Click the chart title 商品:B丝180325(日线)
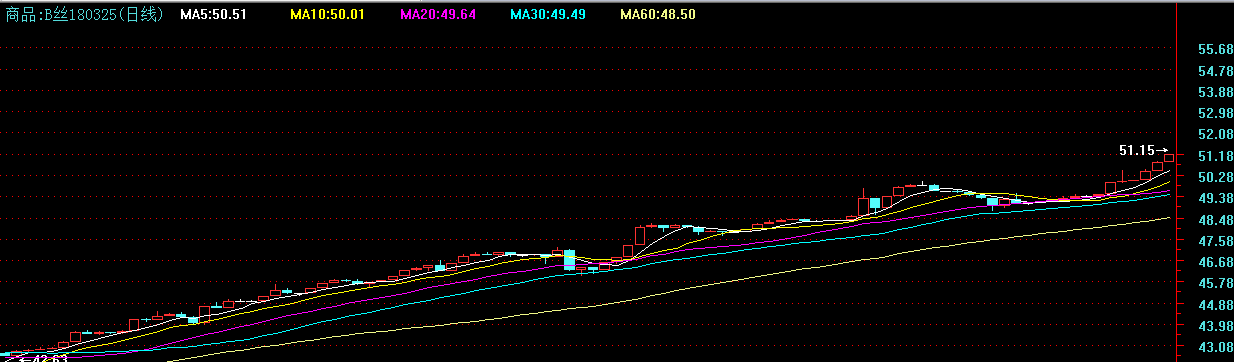Screen dimensions: 1234x362 tap(84, 15)
